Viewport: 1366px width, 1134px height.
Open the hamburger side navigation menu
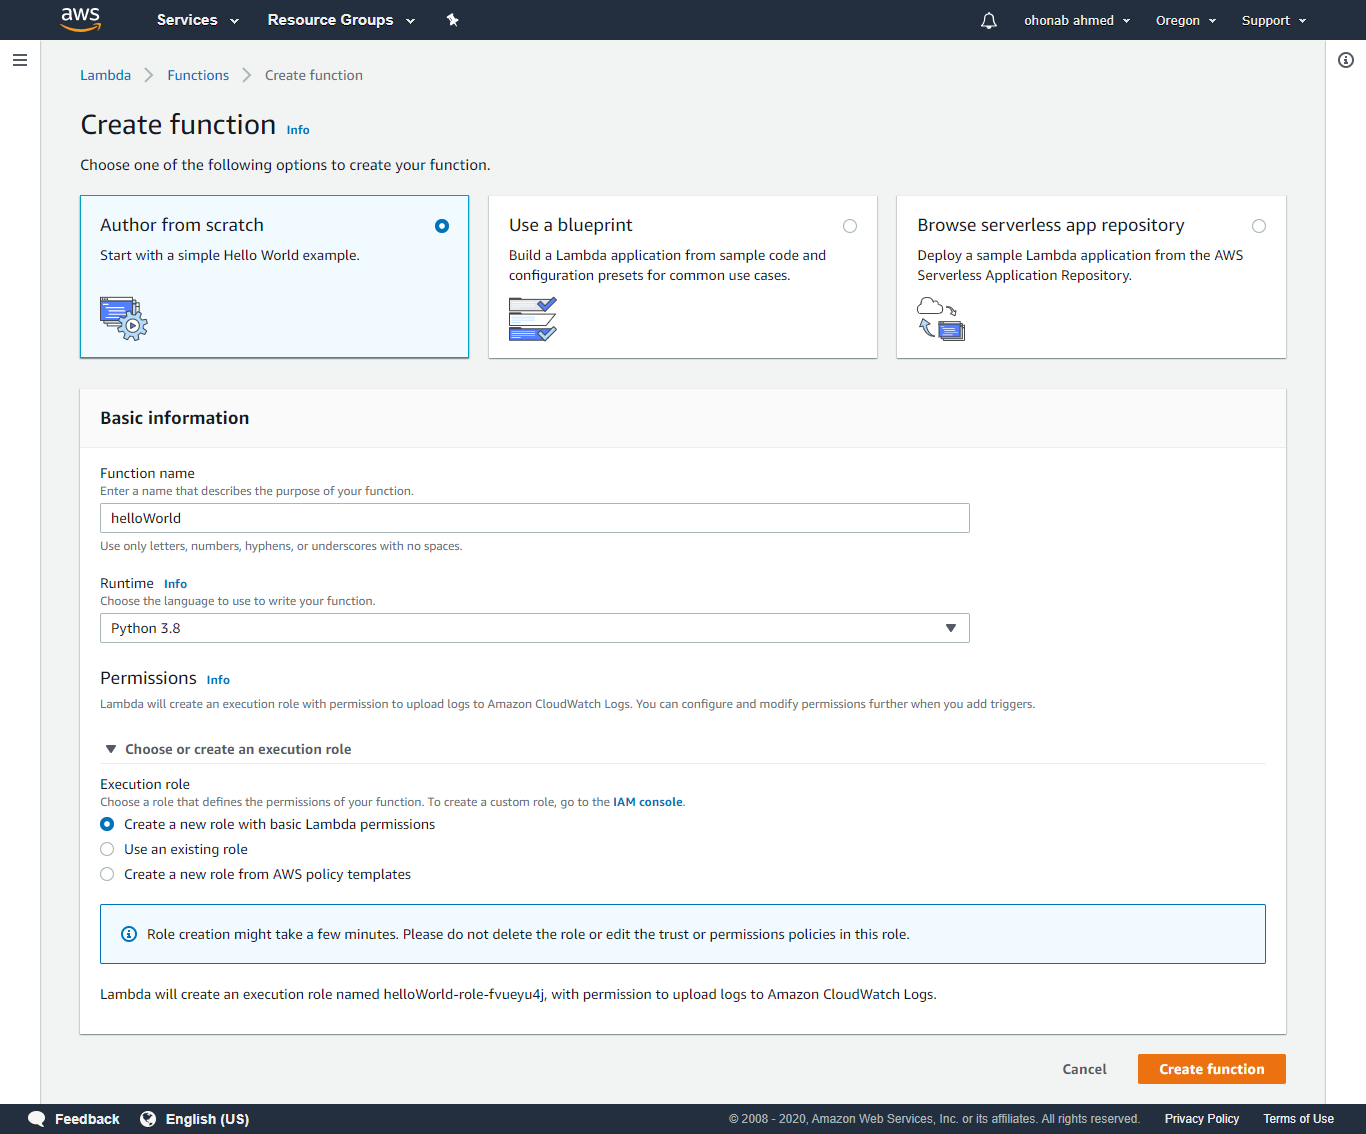(x=20, y=60)
